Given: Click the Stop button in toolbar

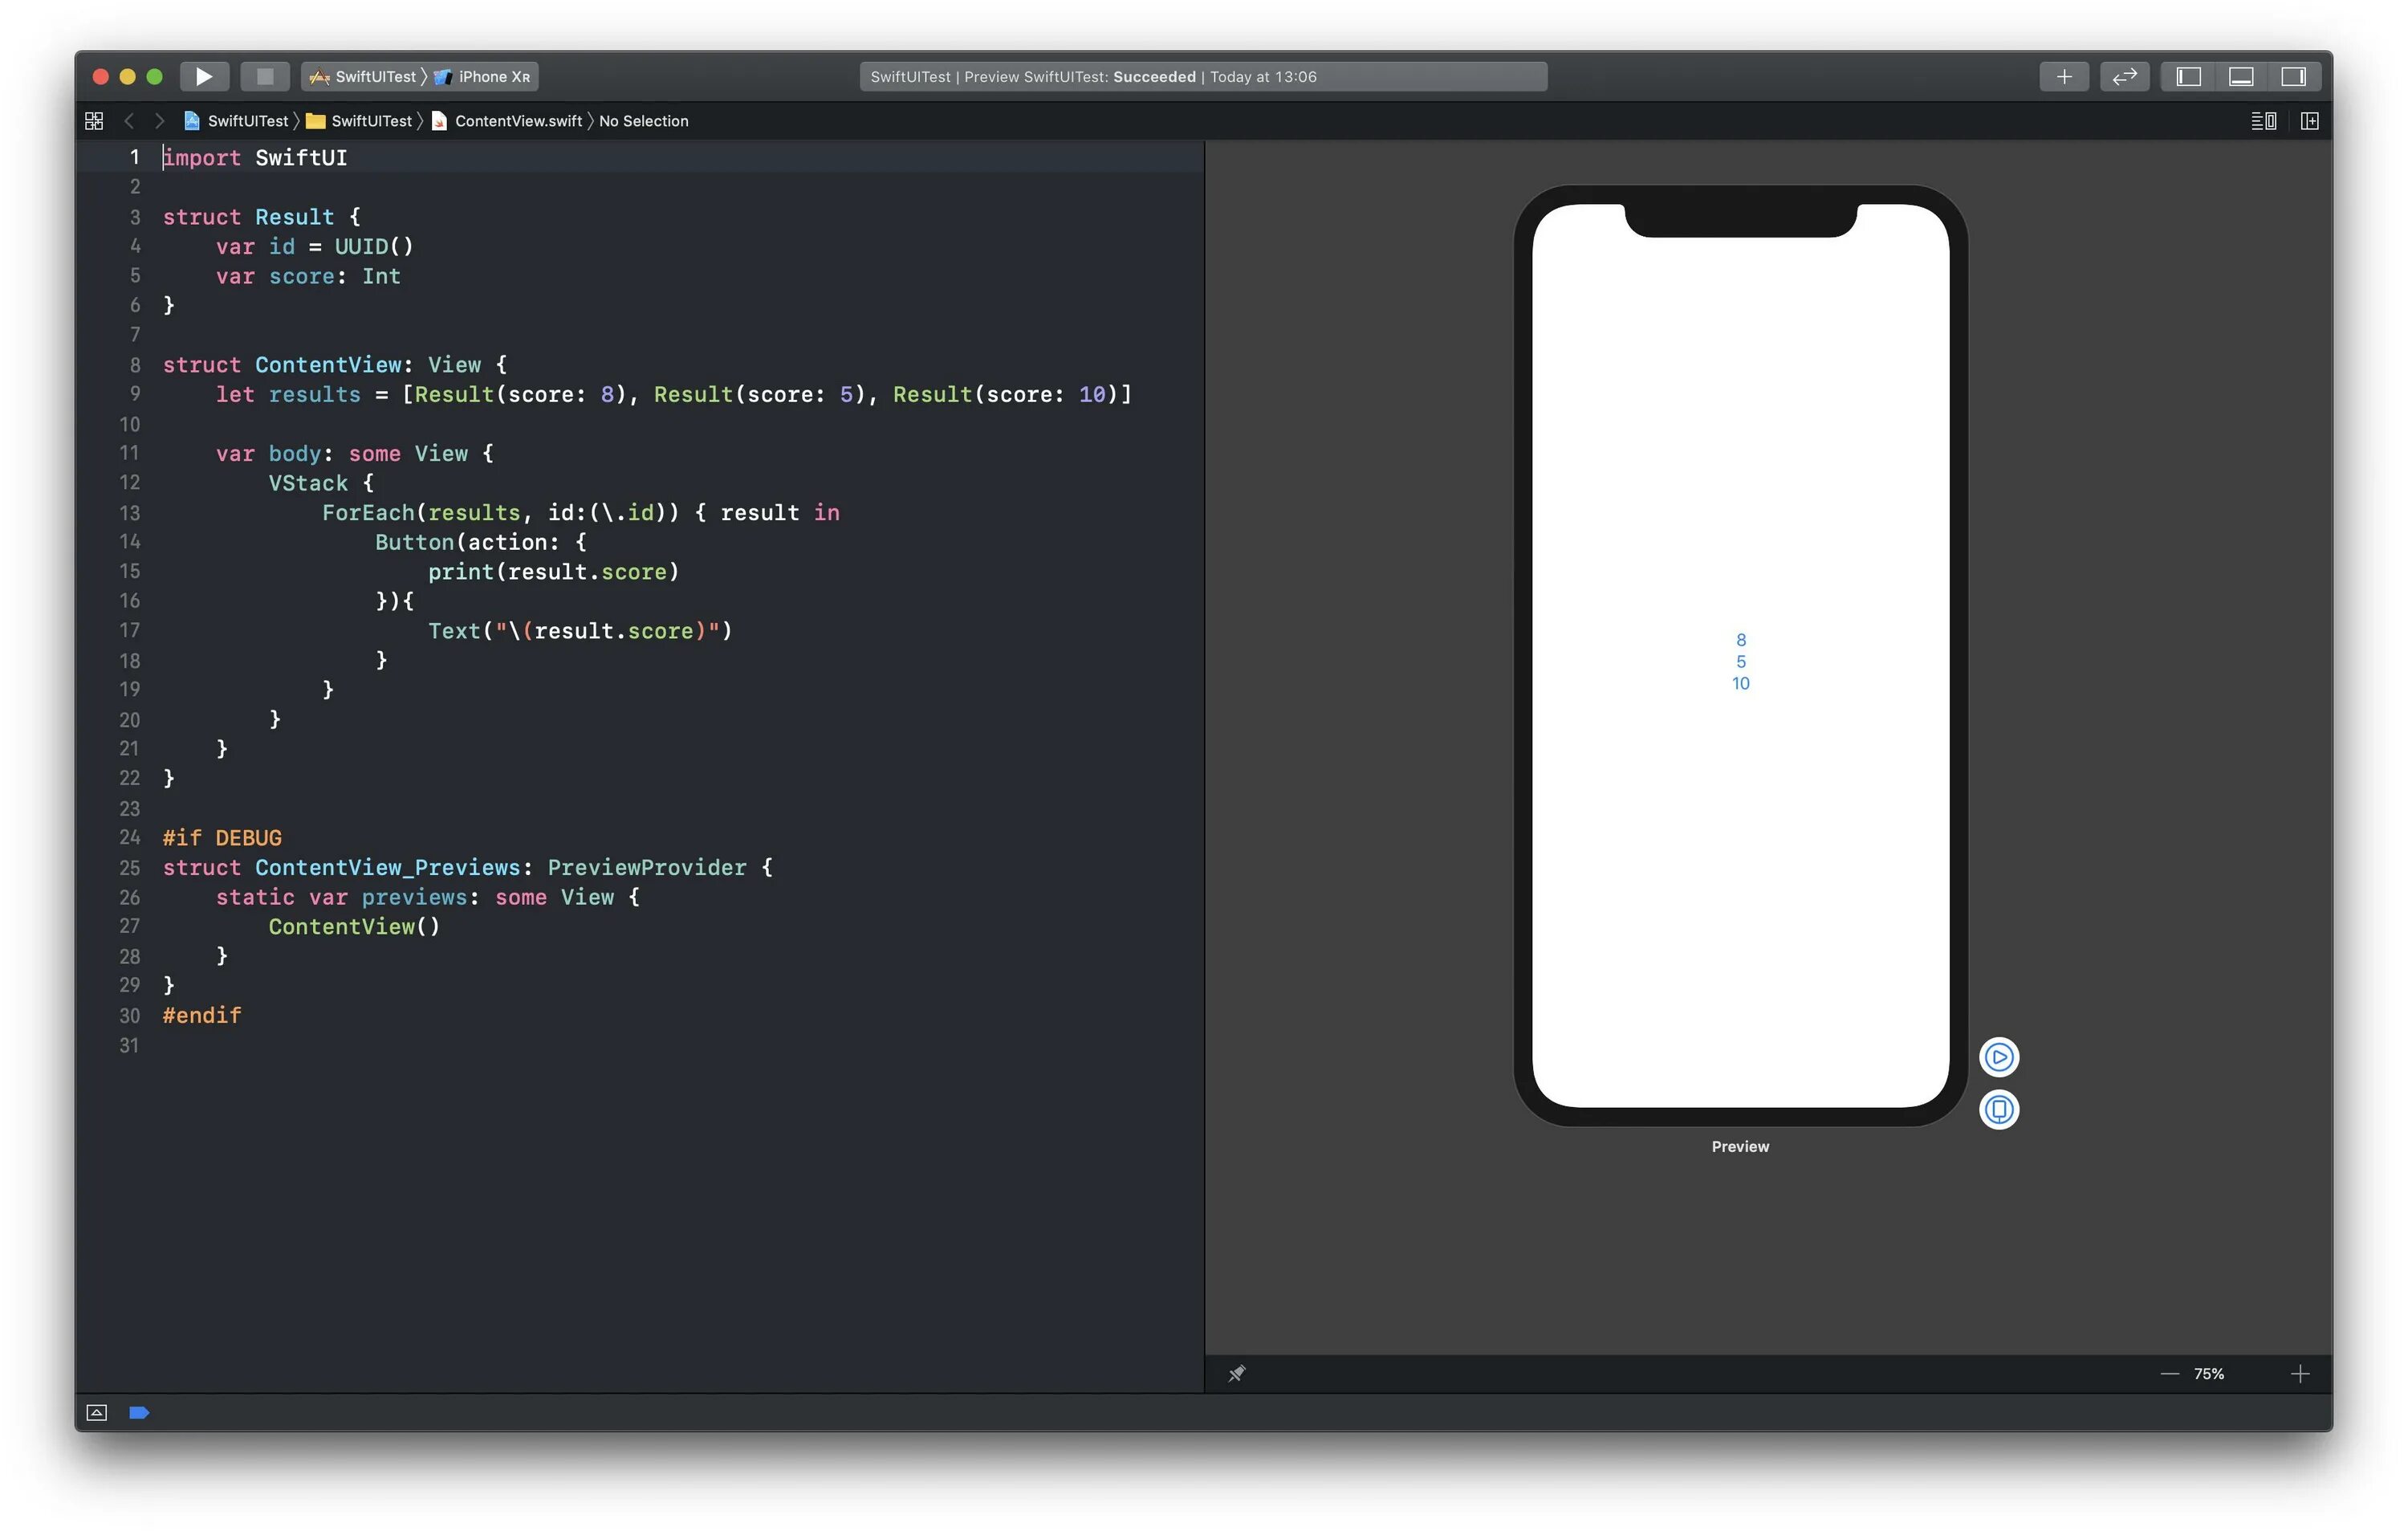Looking at the screenshot, I should point(265,76).
